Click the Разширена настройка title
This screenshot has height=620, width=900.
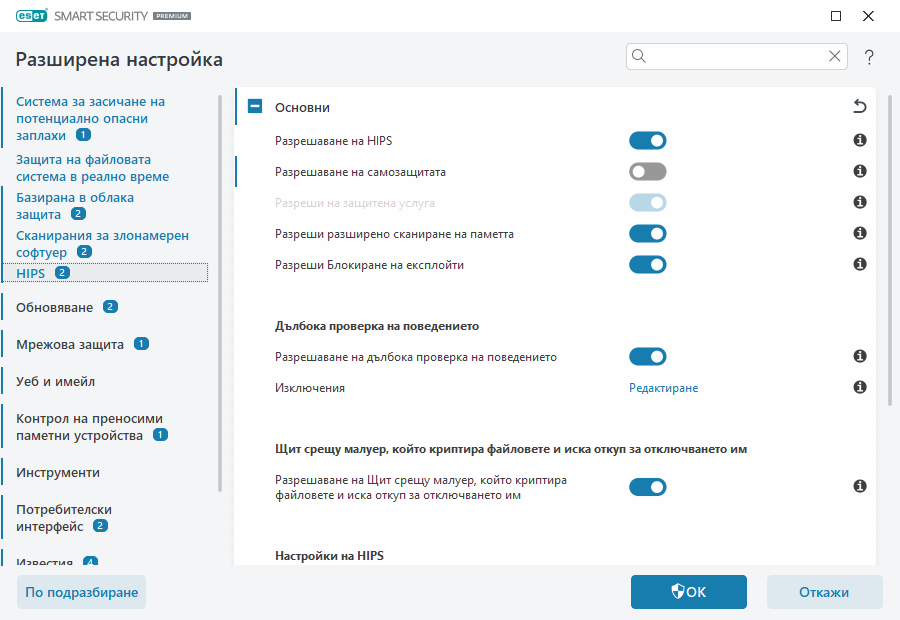tap(119, 60)
